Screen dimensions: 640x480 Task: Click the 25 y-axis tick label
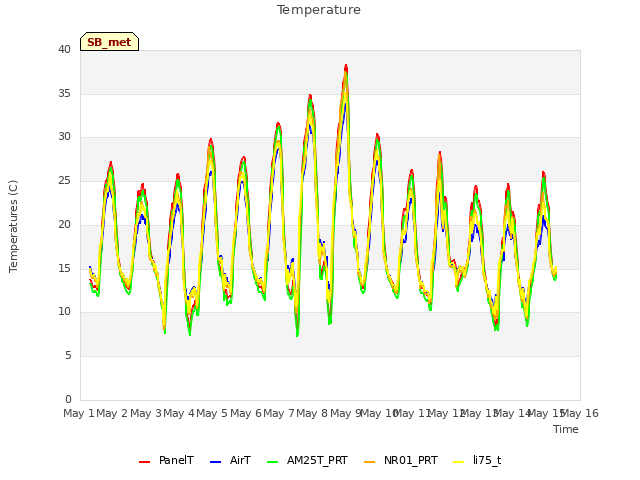[x=64, y=180]
